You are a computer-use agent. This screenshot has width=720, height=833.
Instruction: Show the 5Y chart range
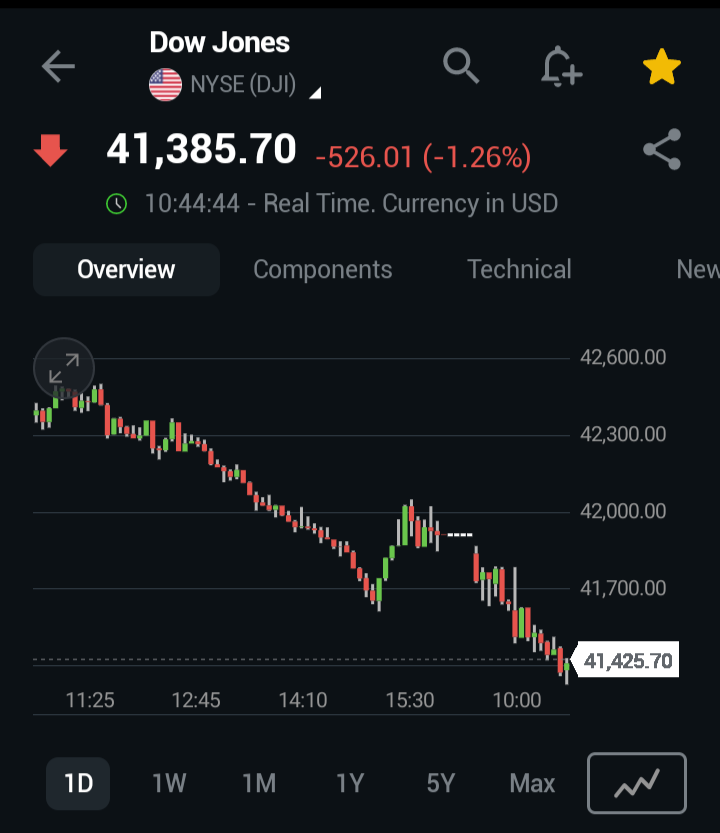(441, 783)
